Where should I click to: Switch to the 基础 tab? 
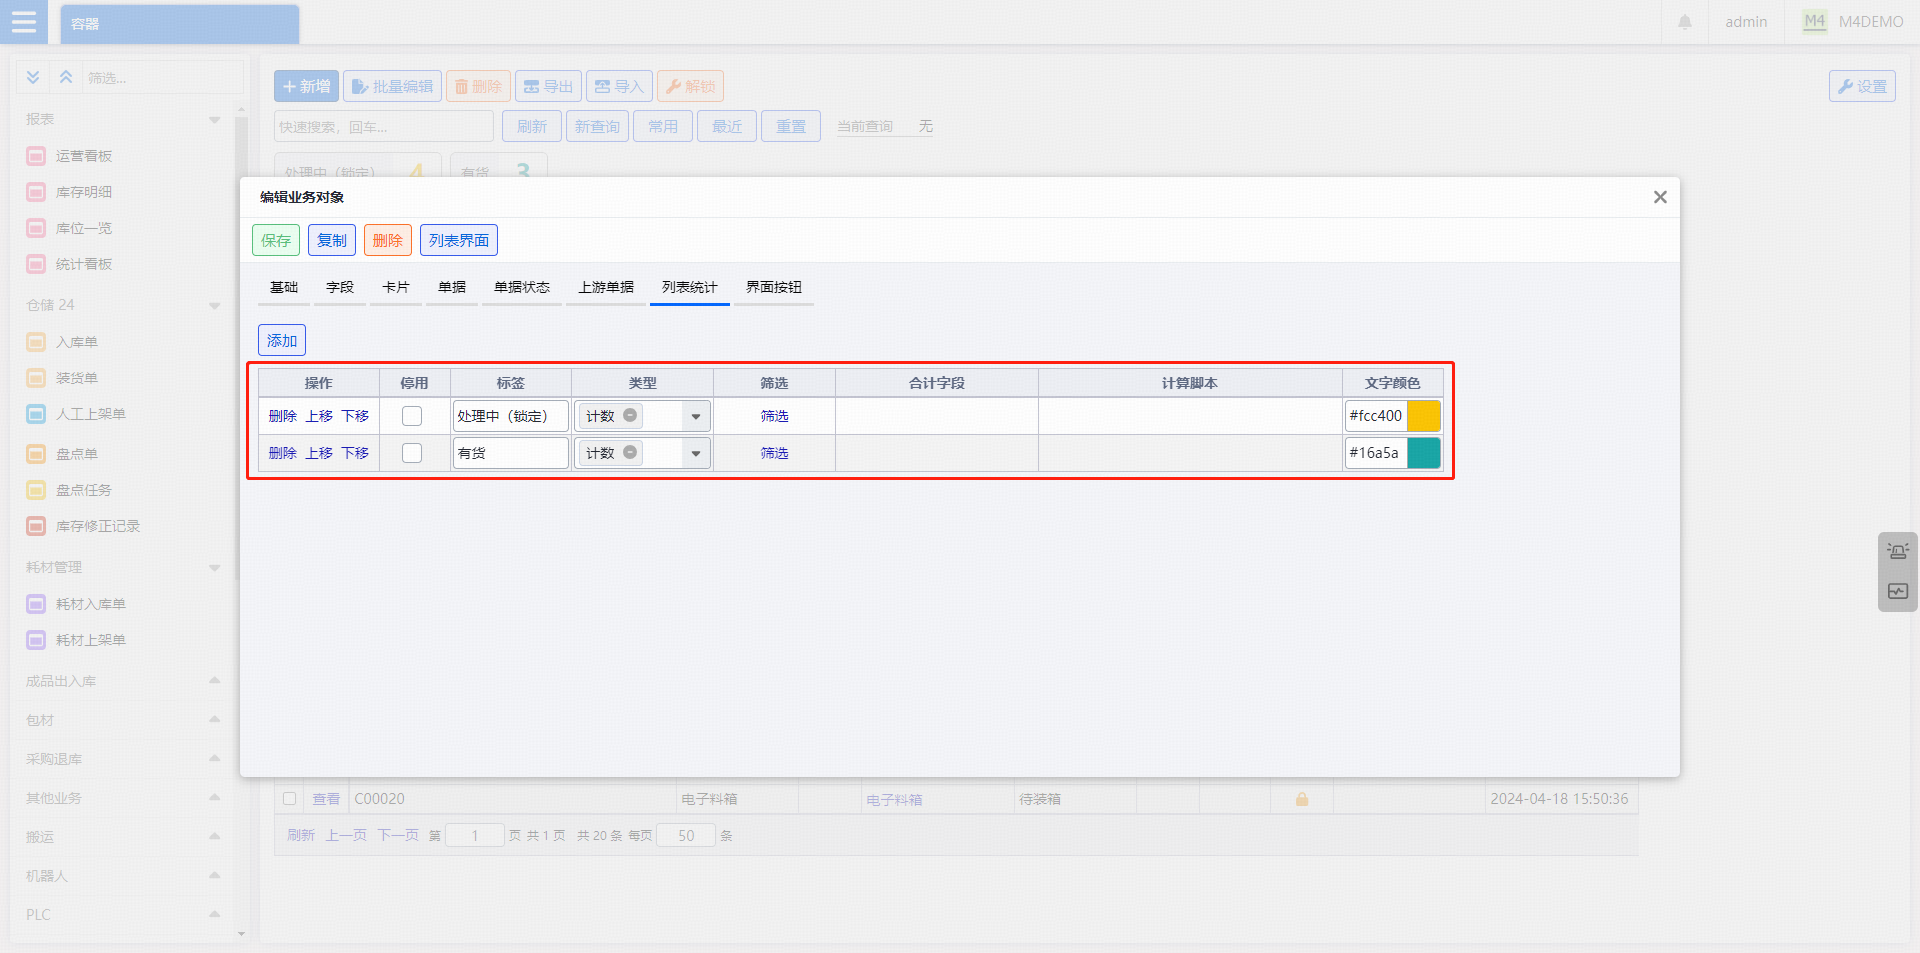[x=284, y=287]
